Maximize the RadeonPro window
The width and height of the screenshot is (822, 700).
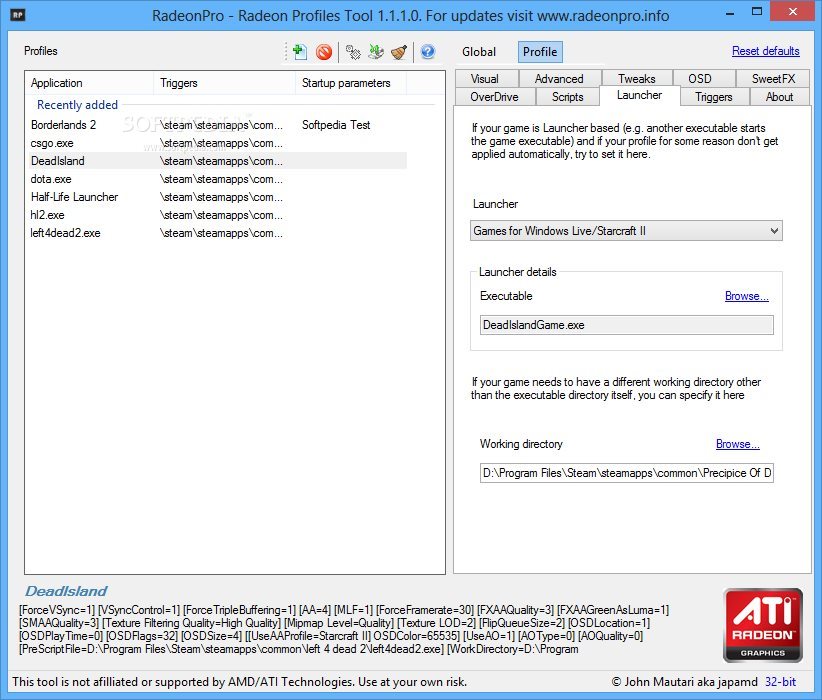pyautogui.click(x=756, y=12)
